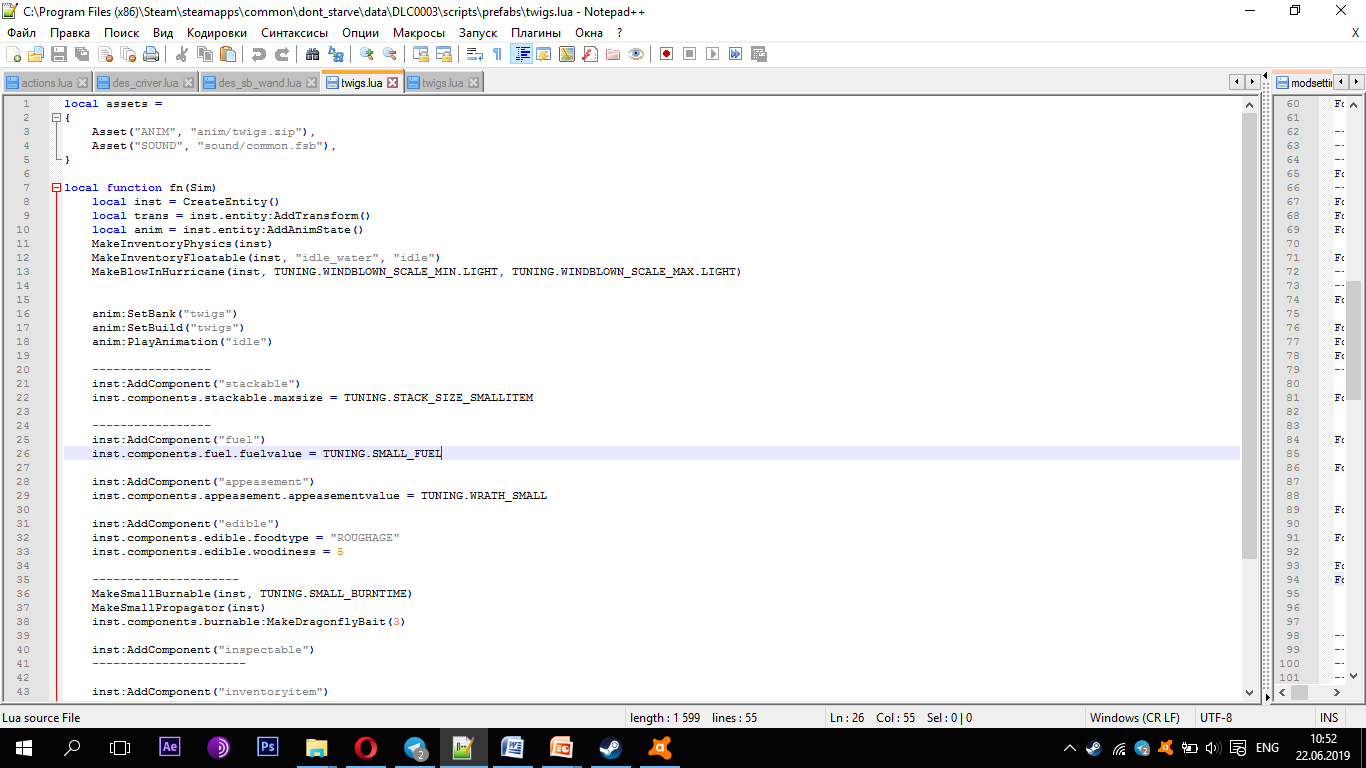This screenshot has width=1366, height=768.
Task: Click the Zoom In magnifier icon
Action: [366, 54]
